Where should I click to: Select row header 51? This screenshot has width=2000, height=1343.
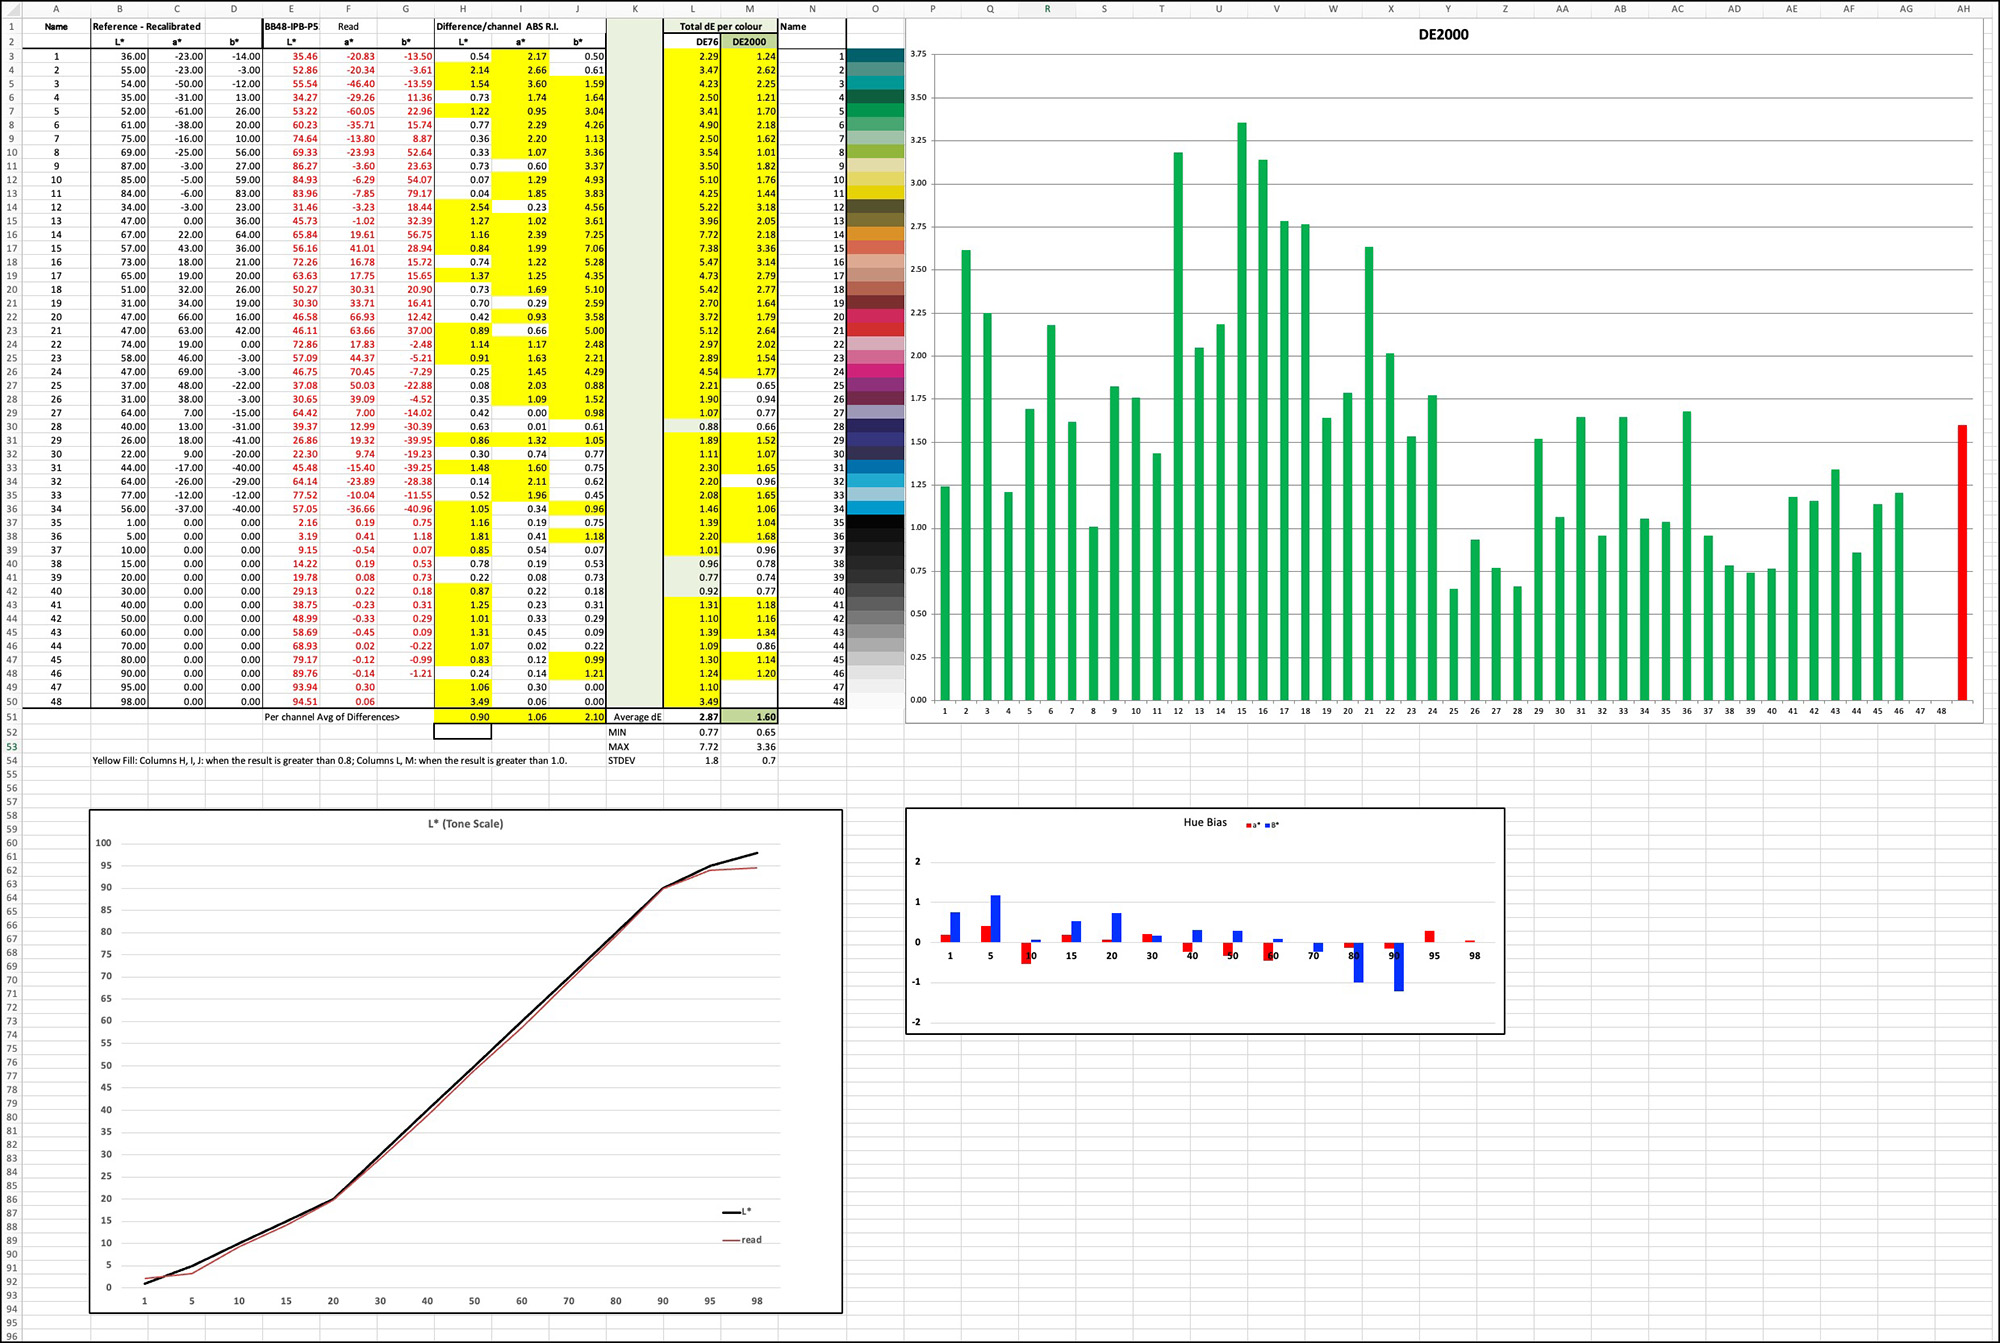pos(10,717)
